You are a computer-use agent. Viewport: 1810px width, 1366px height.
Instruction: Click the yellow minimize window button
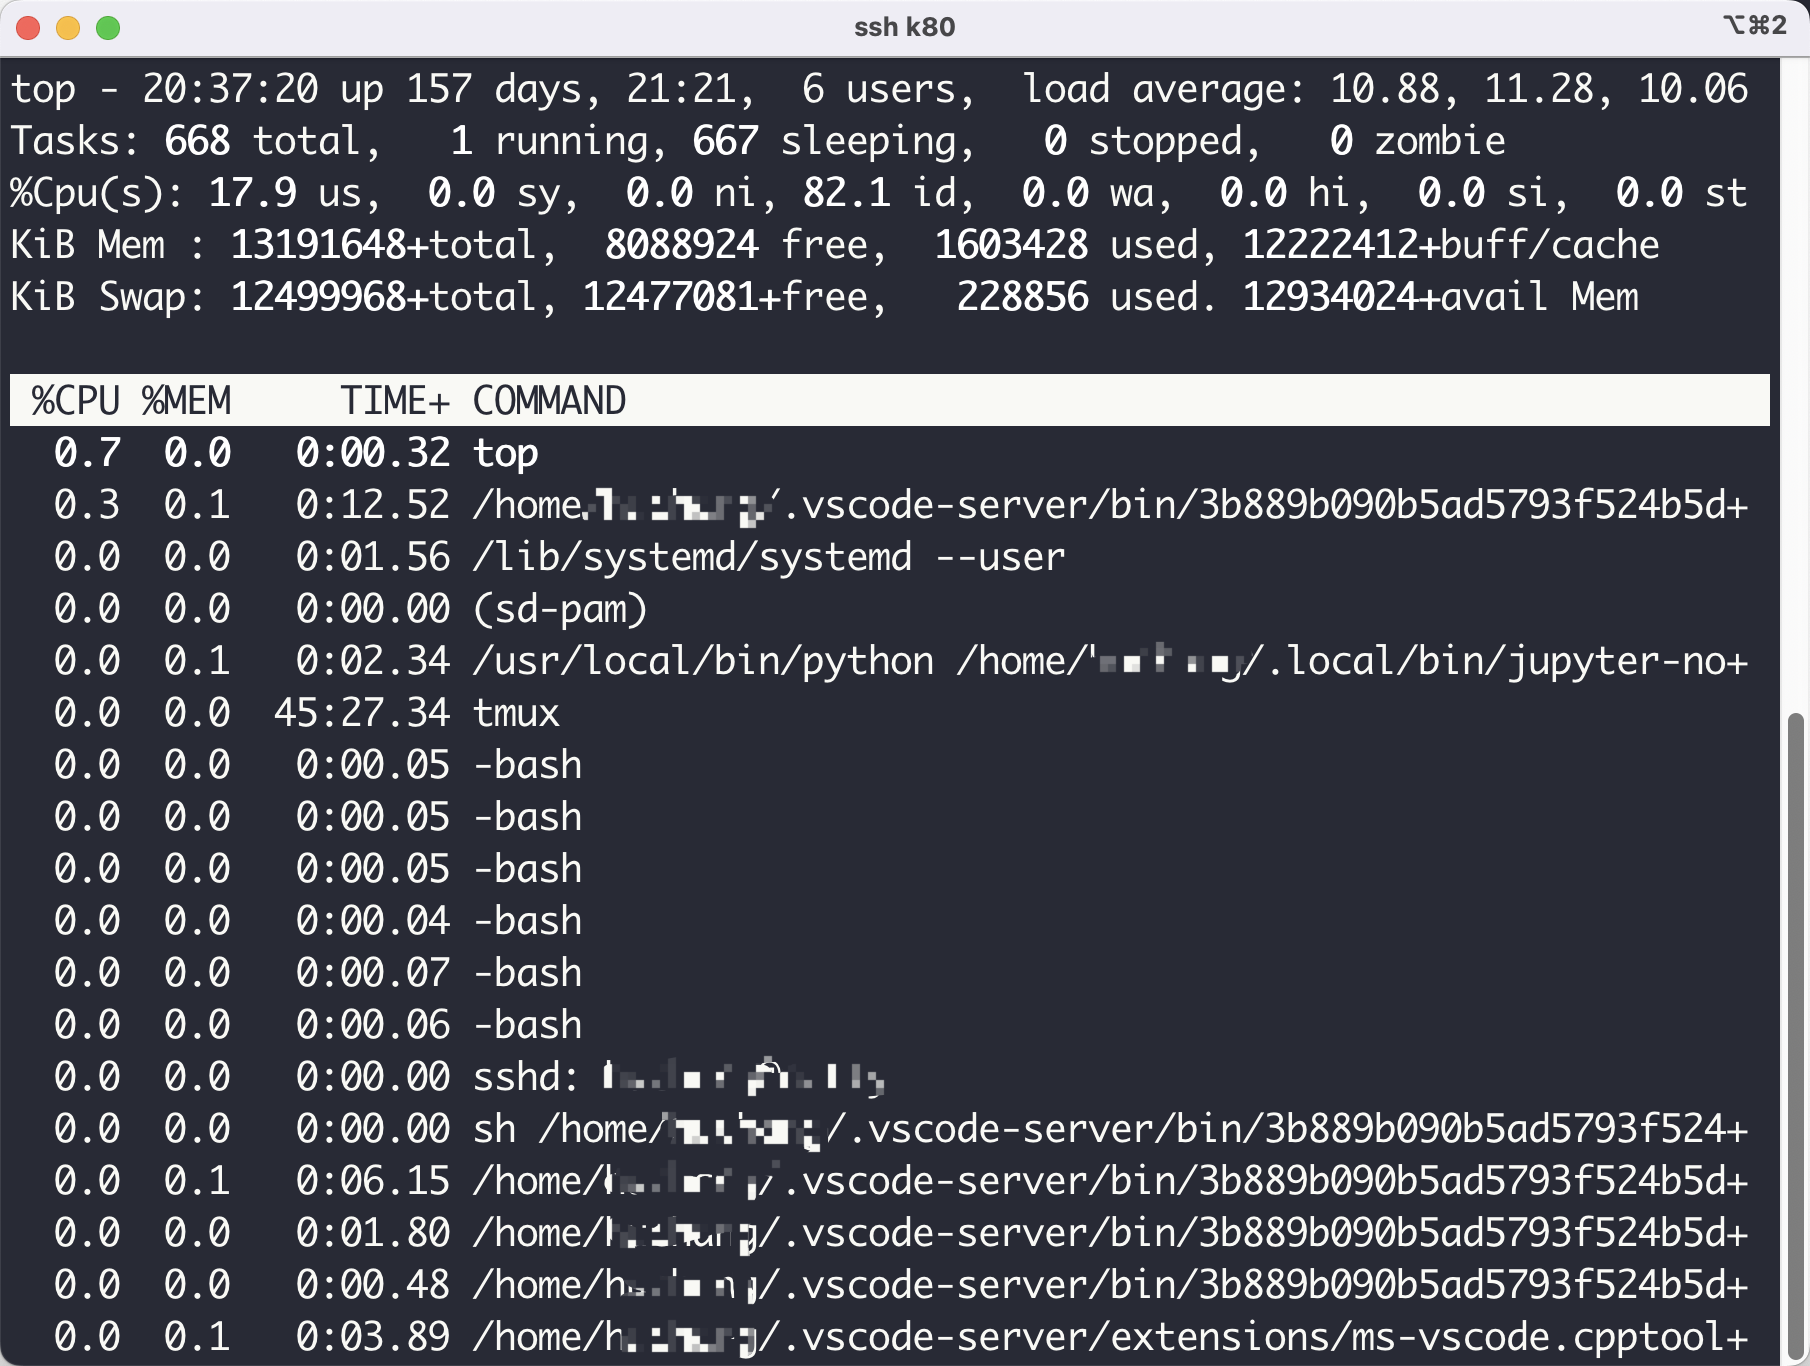(68, 28)
